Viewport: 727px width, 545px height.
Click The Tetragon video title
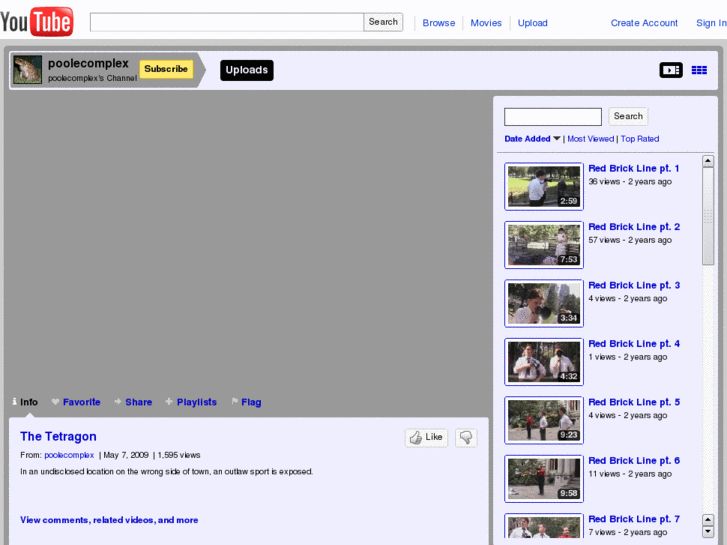[58, 436]
